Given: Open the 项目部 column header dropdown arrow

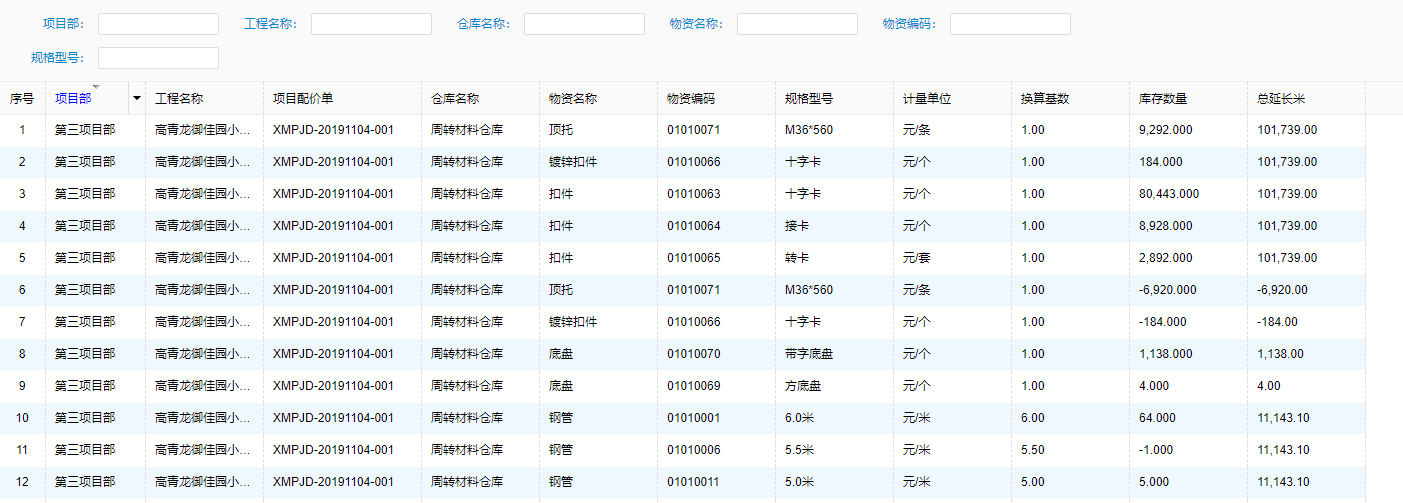Looking at the screenshot, I should point(136,98).
